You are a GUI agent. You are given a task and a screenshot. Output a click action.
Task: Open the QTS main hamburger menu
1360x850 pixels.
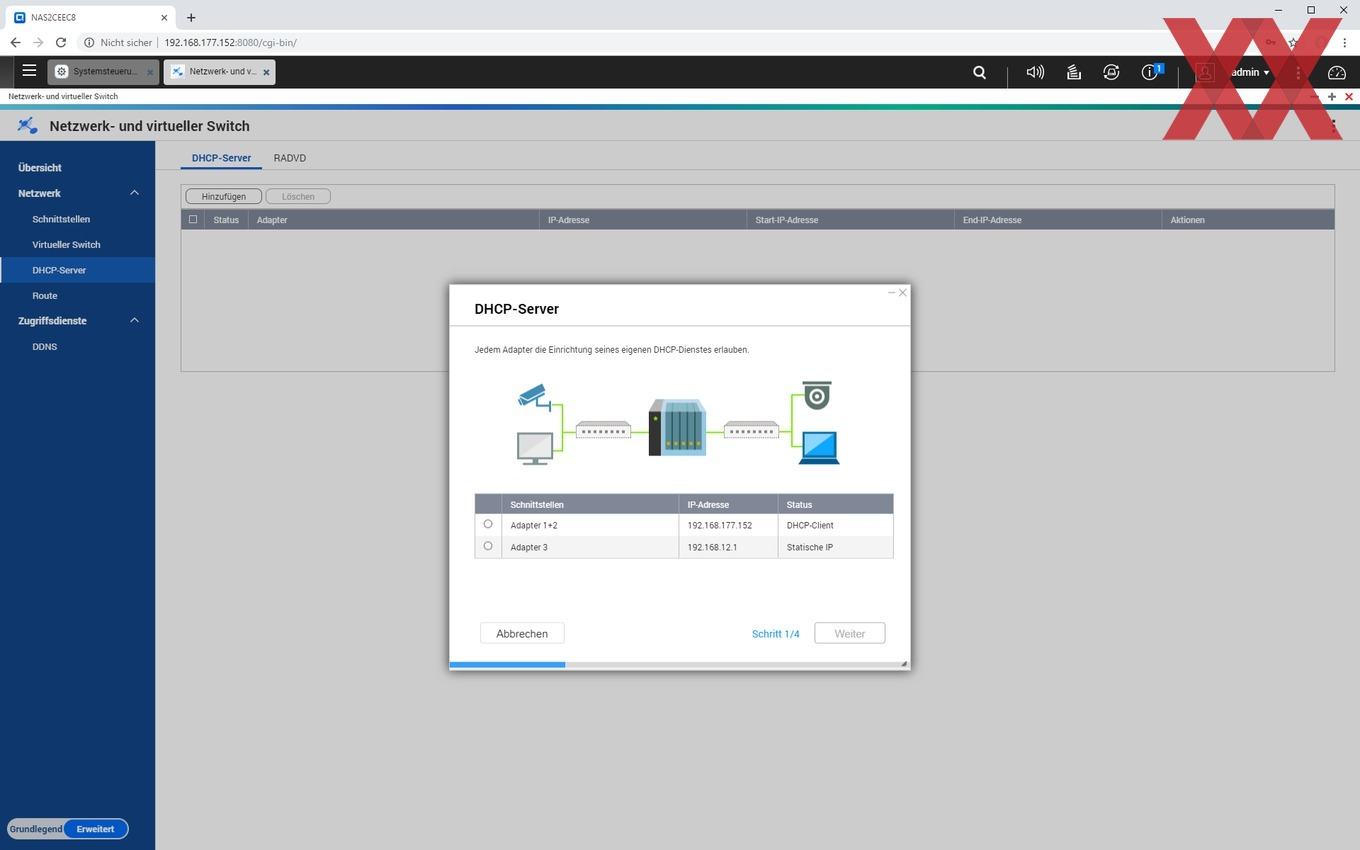coord(29,71)
